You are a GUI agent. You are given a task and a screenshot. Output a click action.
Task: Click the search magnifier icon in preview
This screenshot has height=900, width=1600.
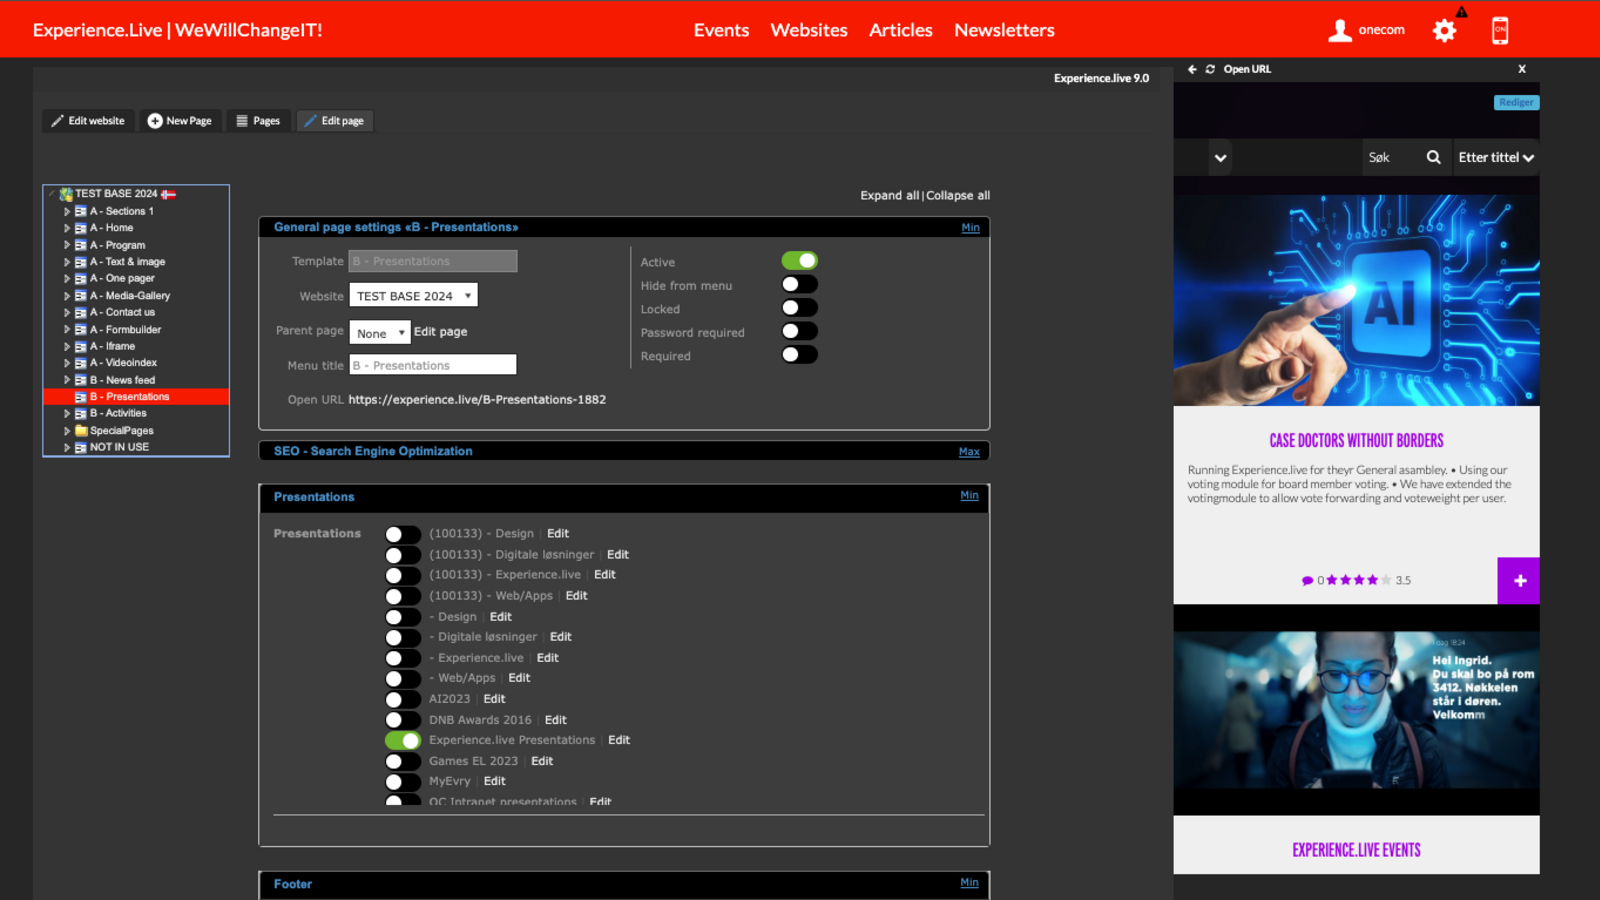pyautogui.click(x=1433, y=157)
